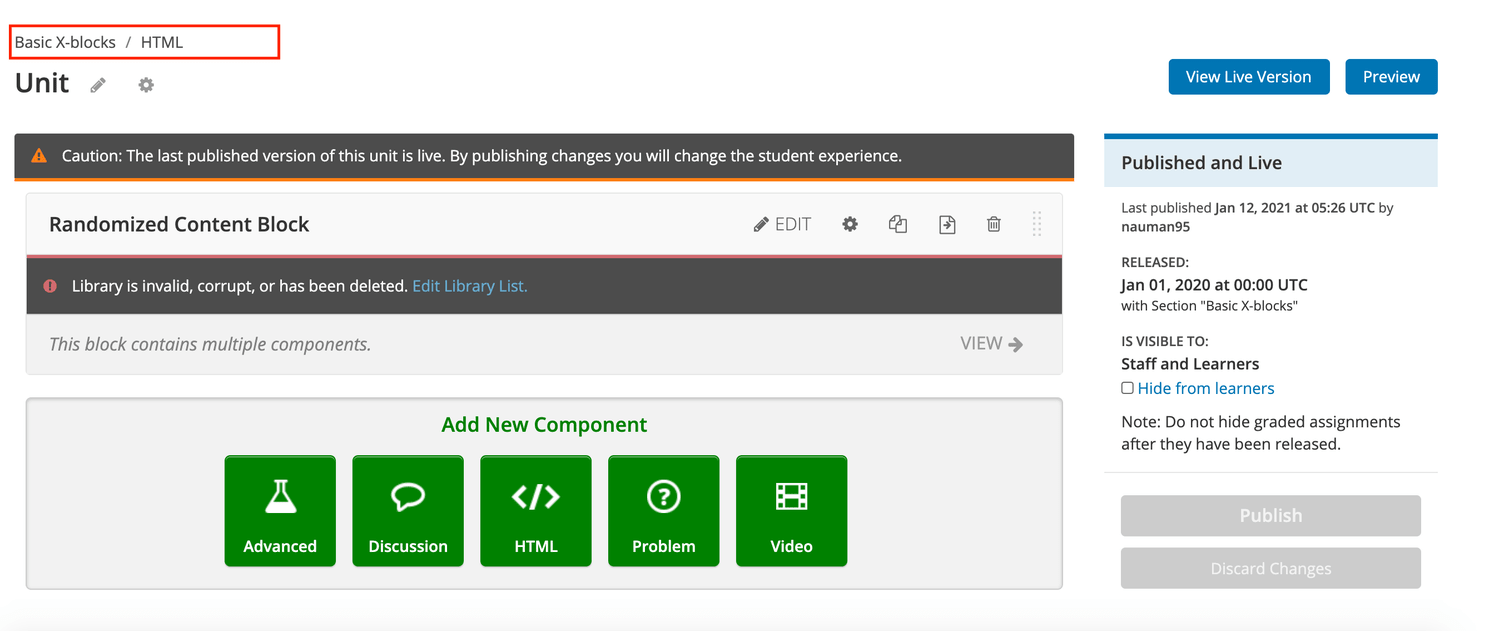
Task: Click the 'Staff and Learners' visibility text
Action: tap(1190, 364)
